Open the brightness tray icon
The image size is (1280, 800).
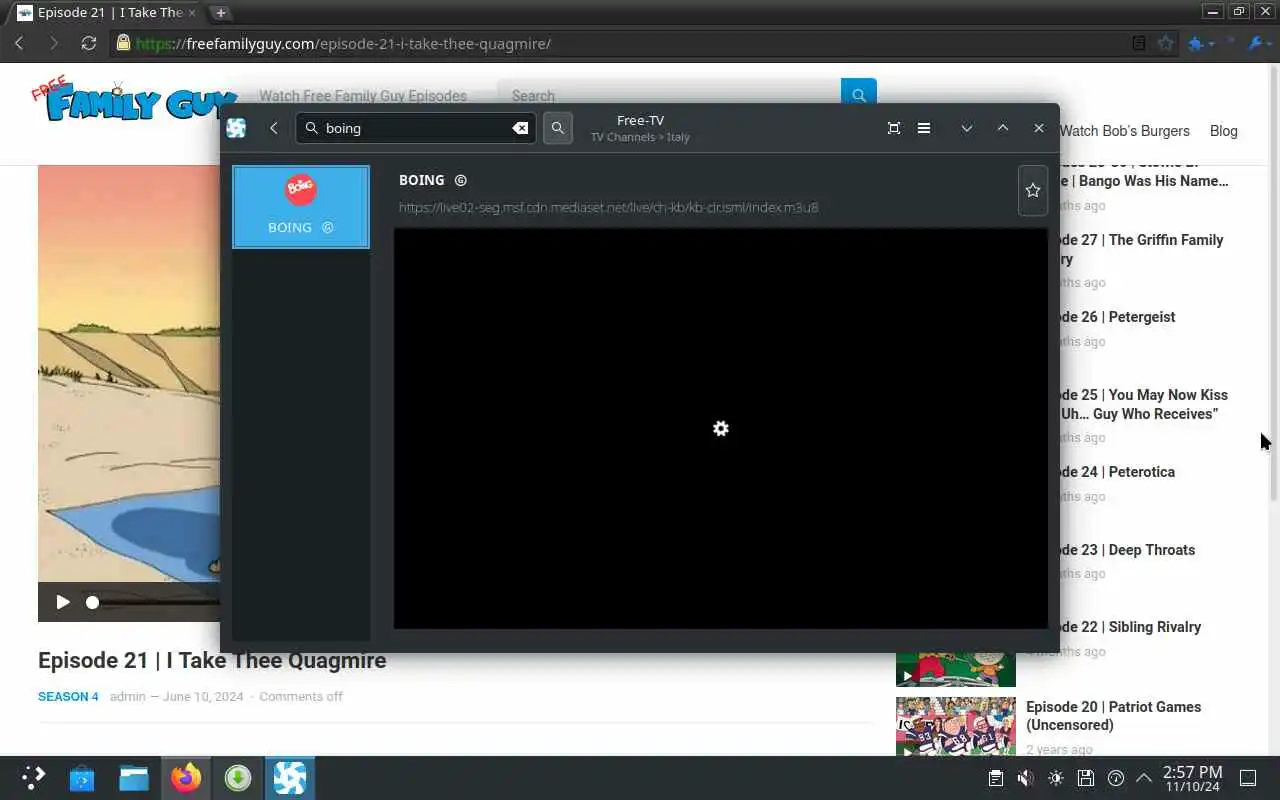coord(1055,778)
